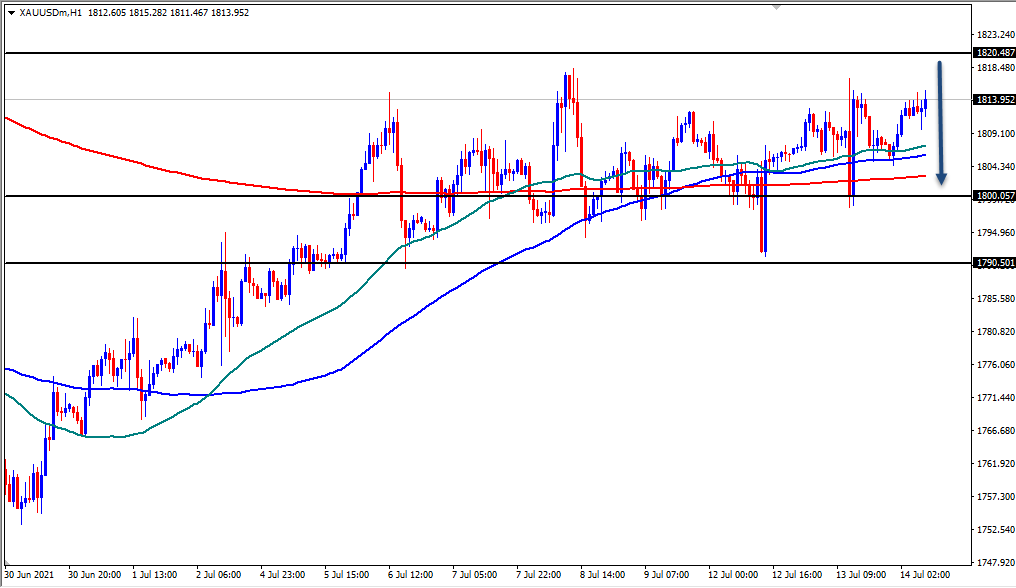Select the current price tag 1813.952
The width and height of the screenshot is (1016, 588).
tap(995, 100)
